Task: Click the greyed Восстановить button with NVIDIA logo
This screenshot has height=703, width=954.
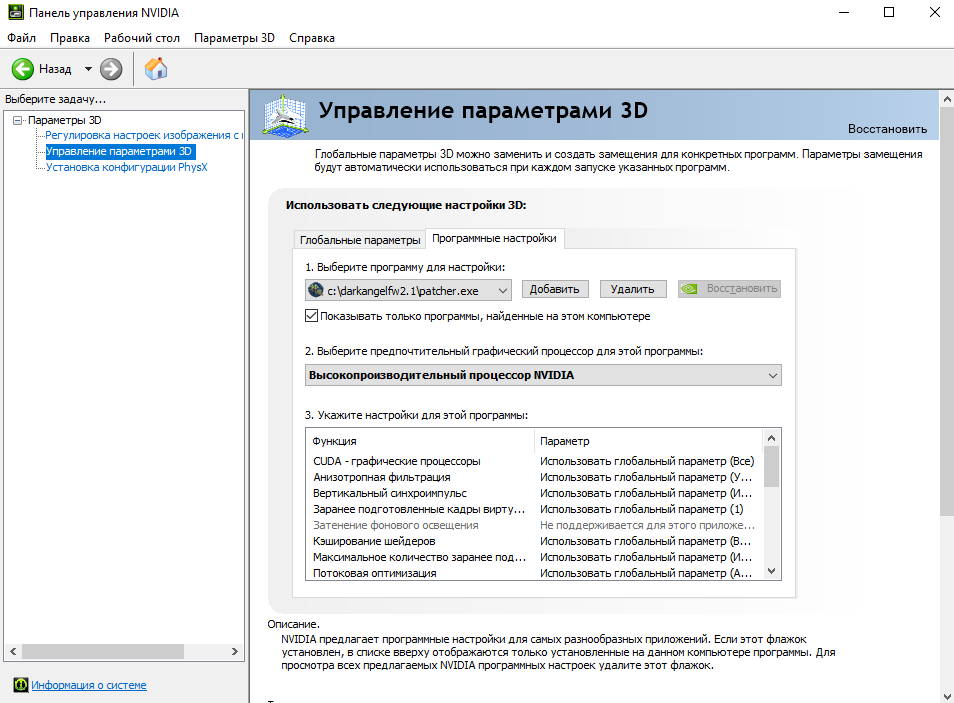Action: [x=729, y=289]
